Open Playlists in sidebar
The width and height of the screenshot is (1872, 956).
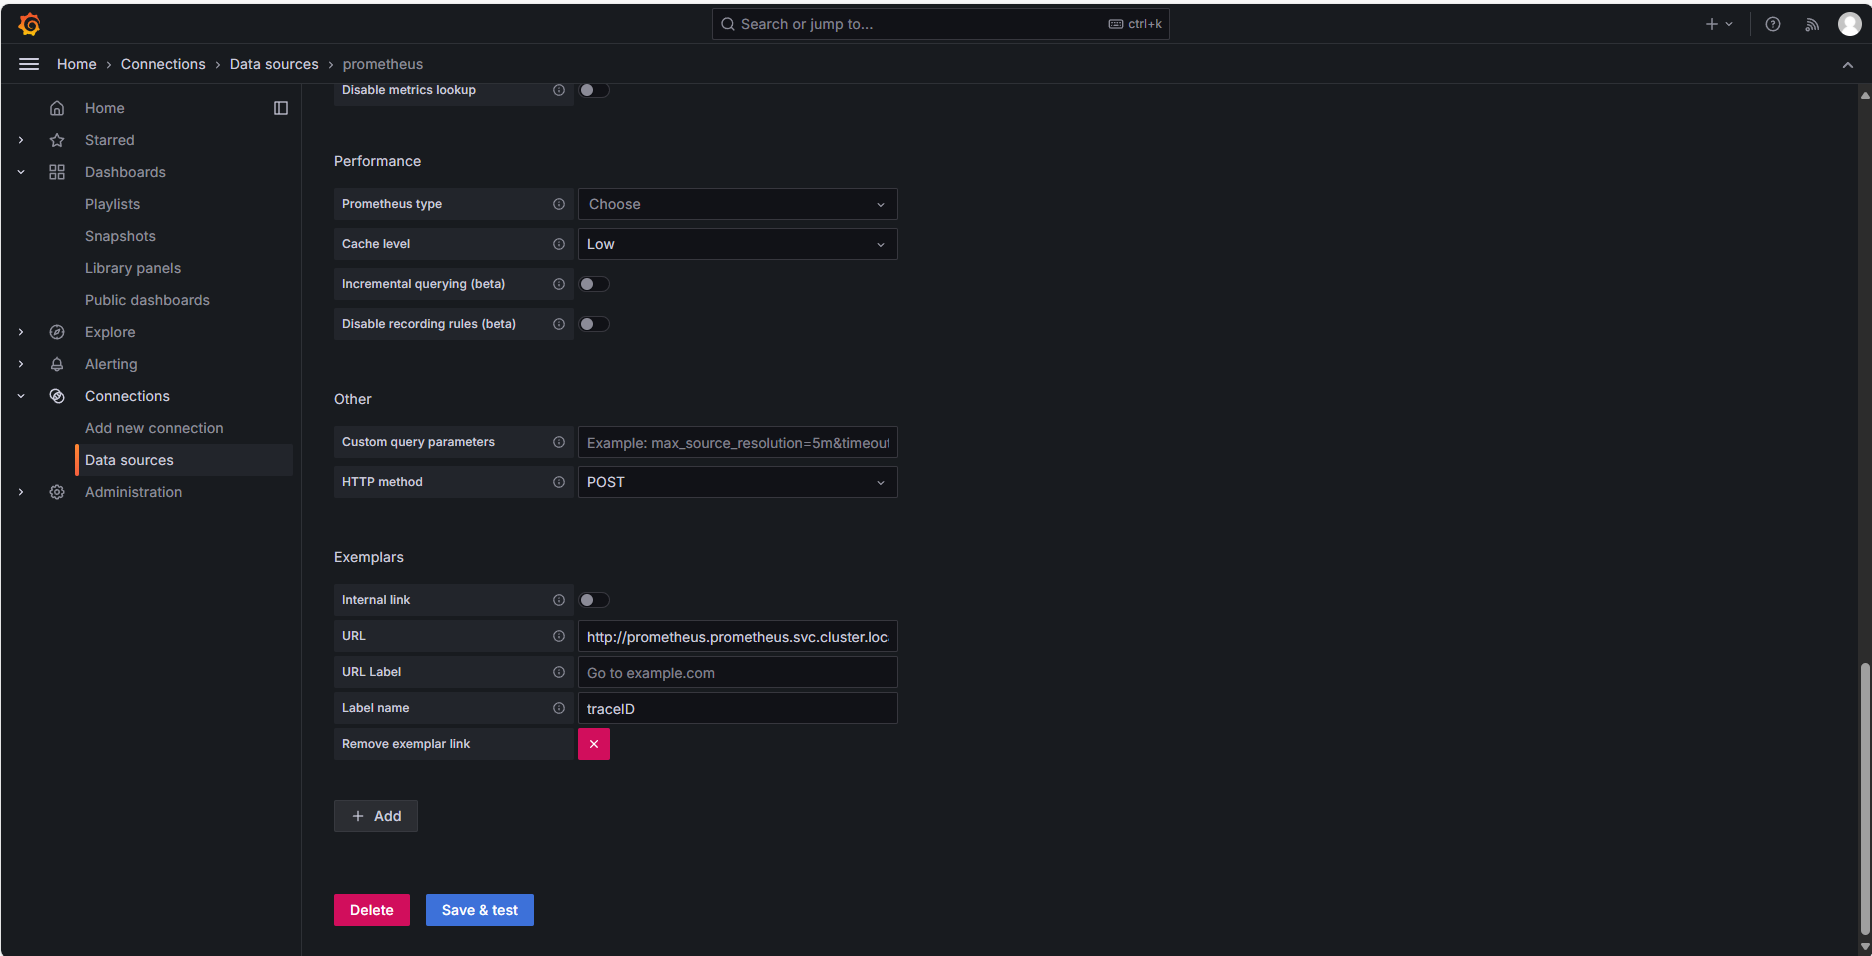pyautogui.click(x=113, y=204)
